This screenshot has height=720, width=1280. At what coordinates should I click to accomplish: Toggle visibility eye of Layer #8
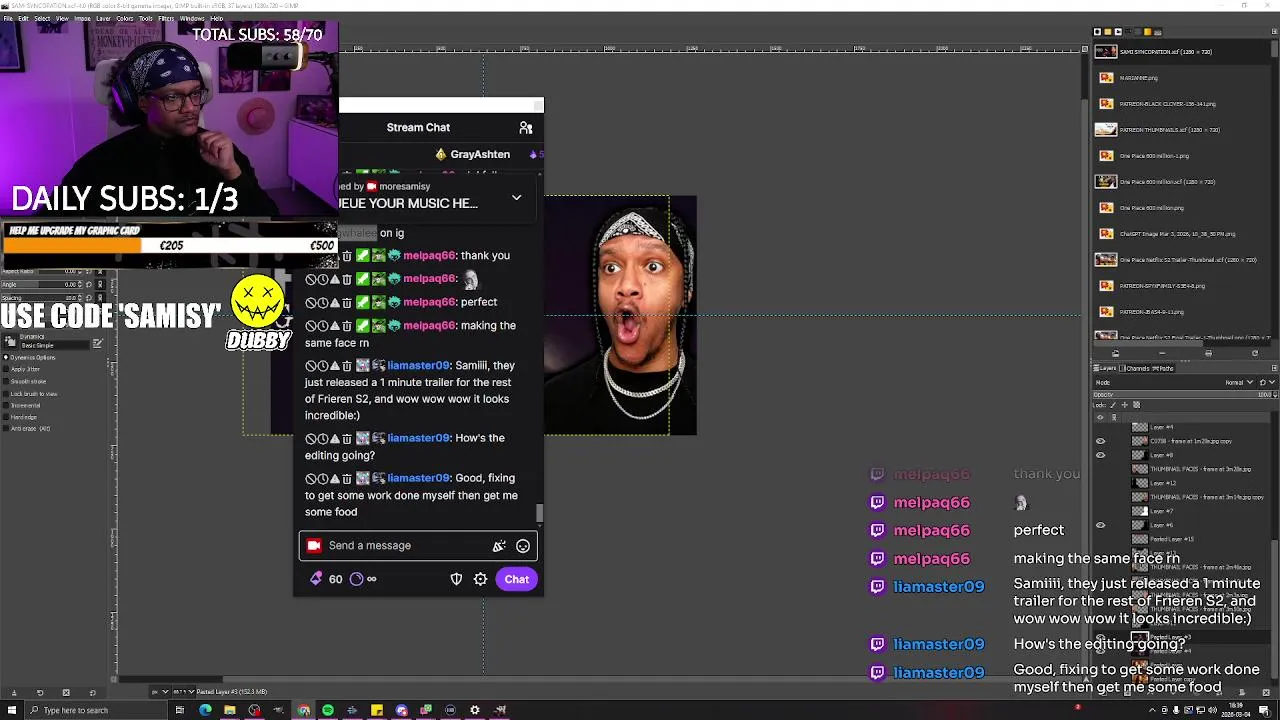pos(1101,455)
